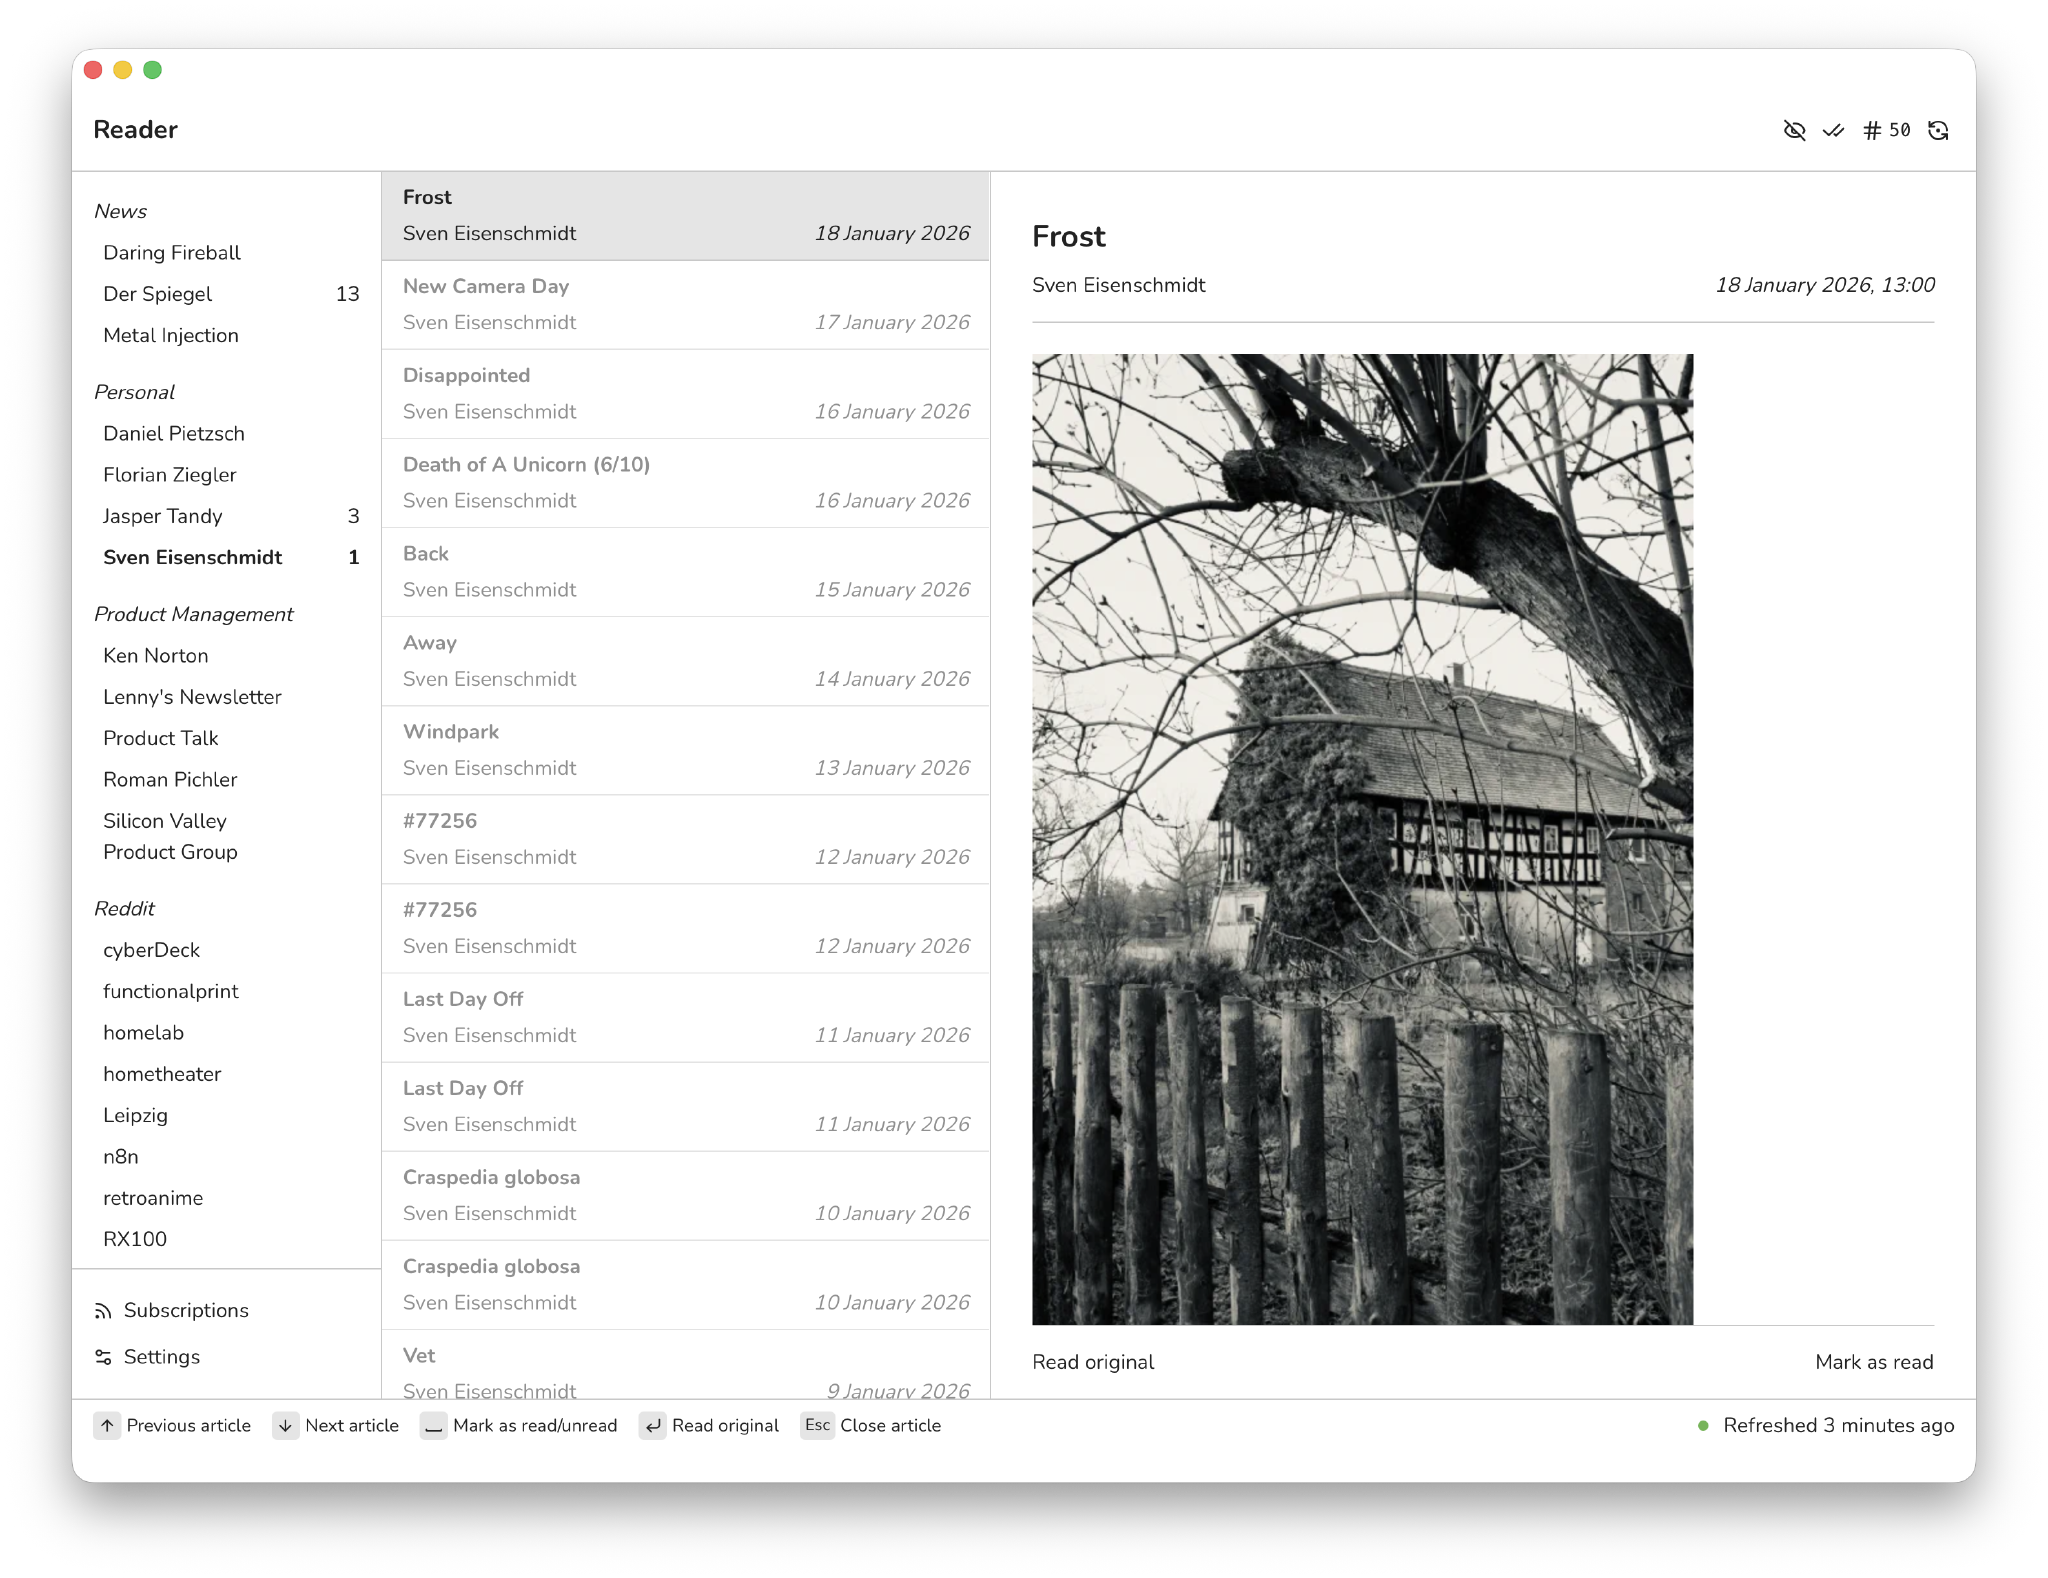Switch to the Product Talk feed
Screen dimensions: 2048x1578
(160, 738)
